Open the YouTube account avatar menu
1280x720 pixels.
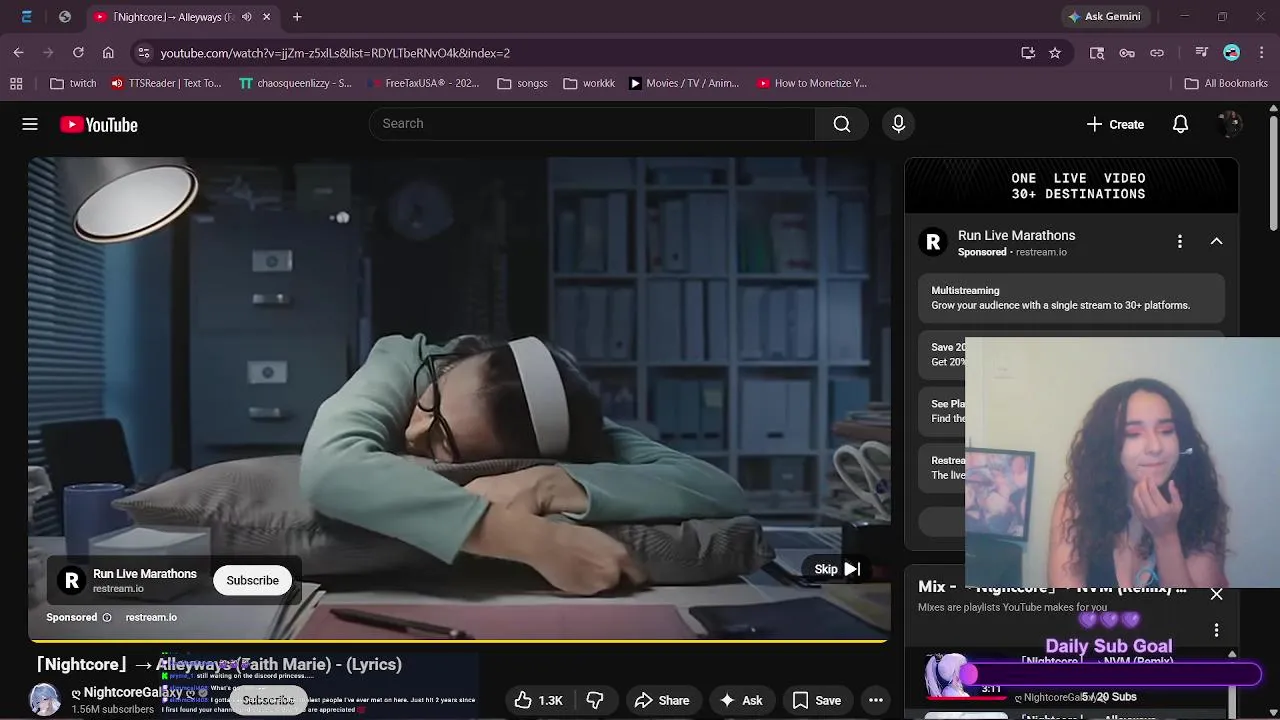point(1230,124)
